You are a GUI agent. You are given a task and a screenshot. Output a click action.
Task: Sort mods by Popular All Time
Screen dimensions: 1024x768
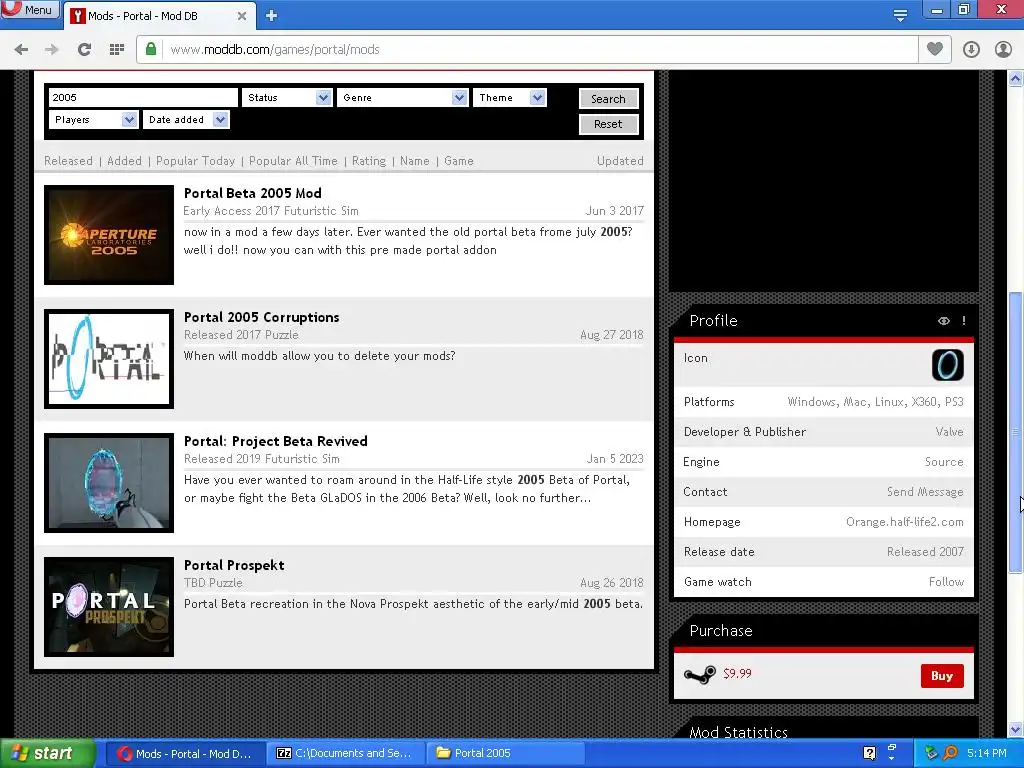click(293, 161)
